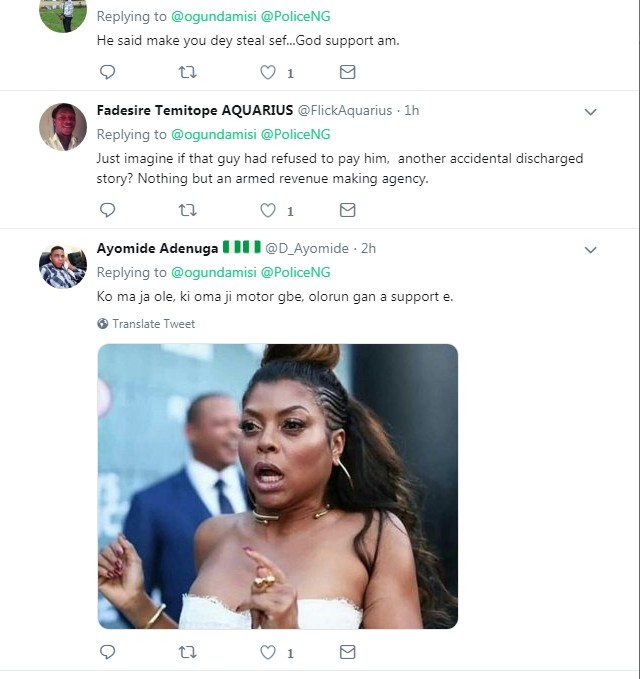Like Fadesire Temitope's tweet
This screenshot has width=640, height=679.
(x=268, y=210)
